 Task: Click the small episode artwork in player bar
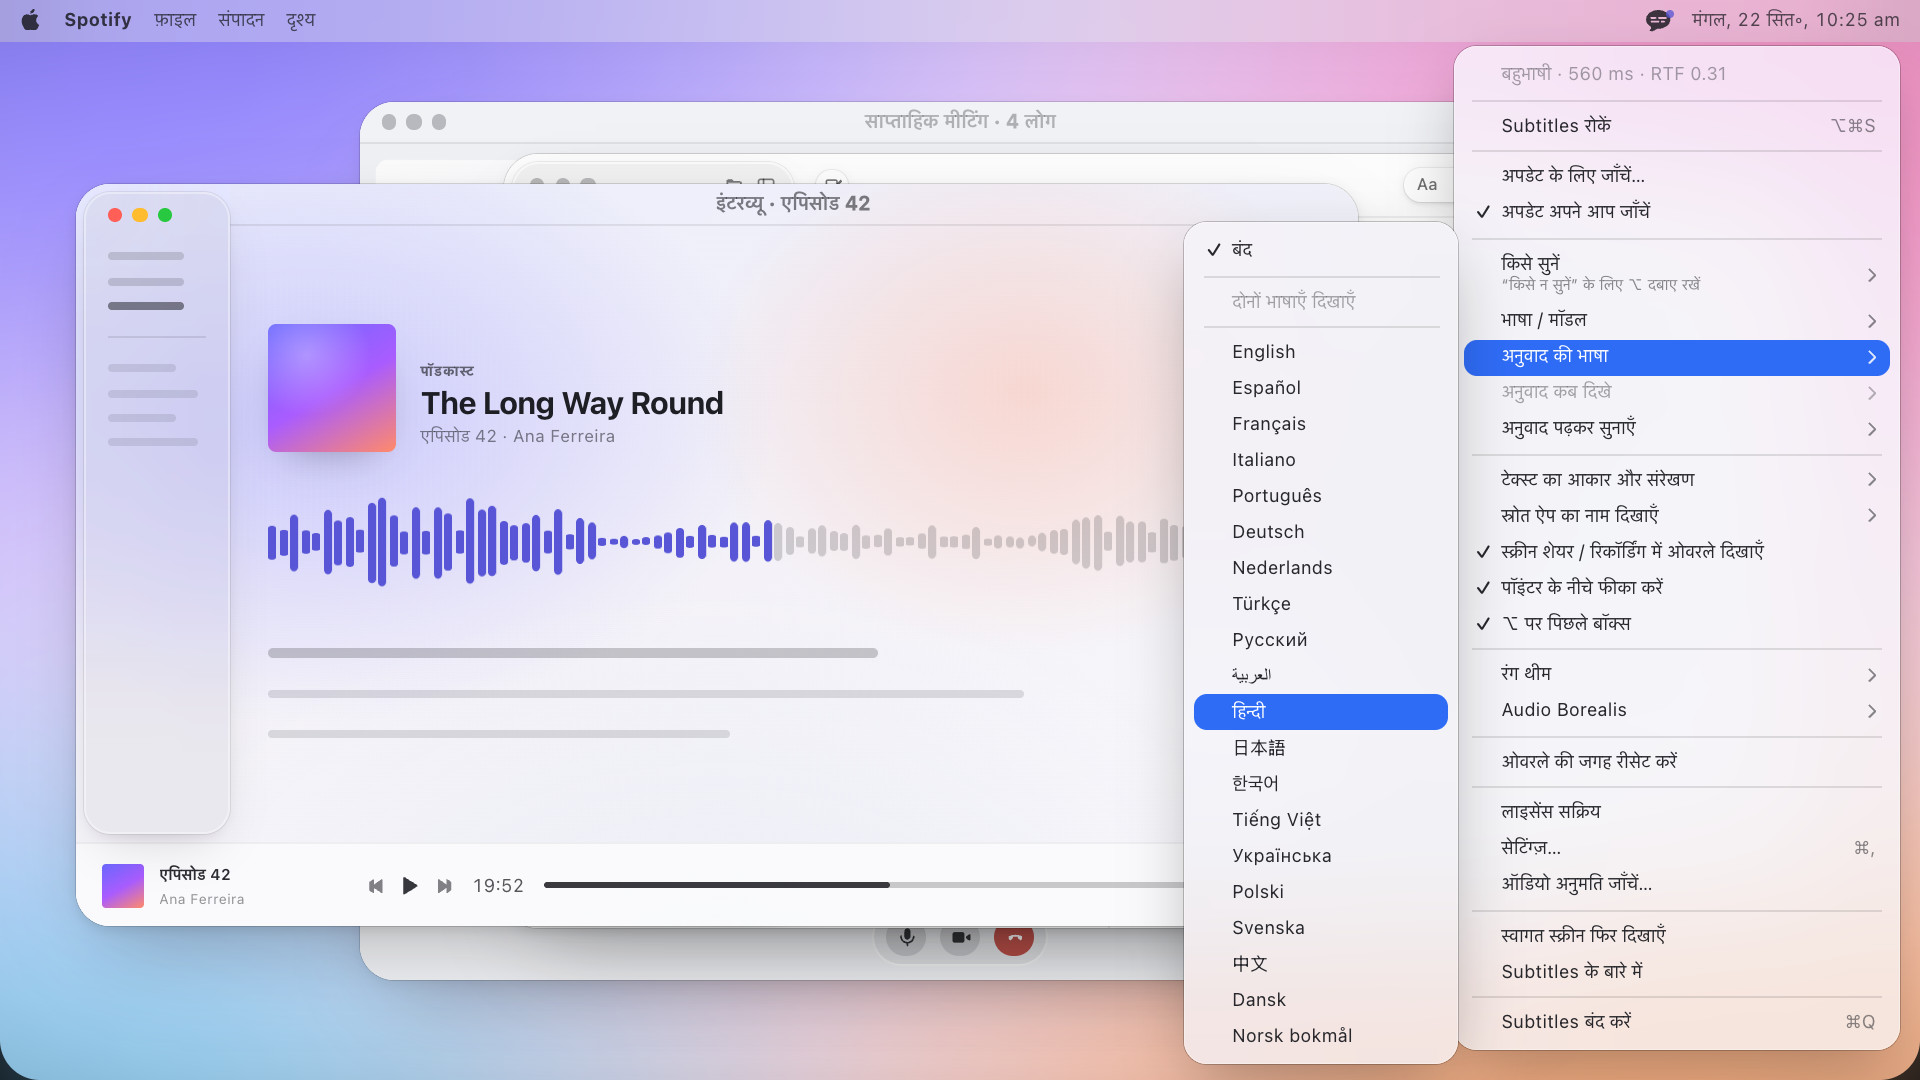click(x=123, y=886)
